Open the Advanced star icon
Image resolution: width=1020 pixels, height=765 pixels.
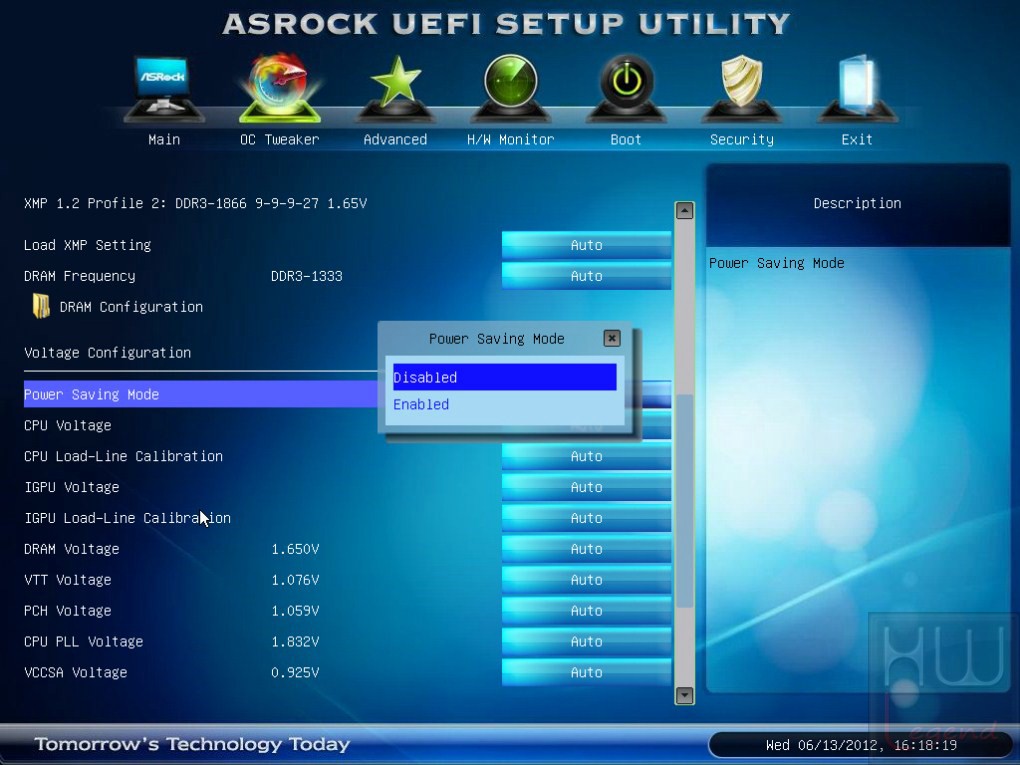(396, 88)
